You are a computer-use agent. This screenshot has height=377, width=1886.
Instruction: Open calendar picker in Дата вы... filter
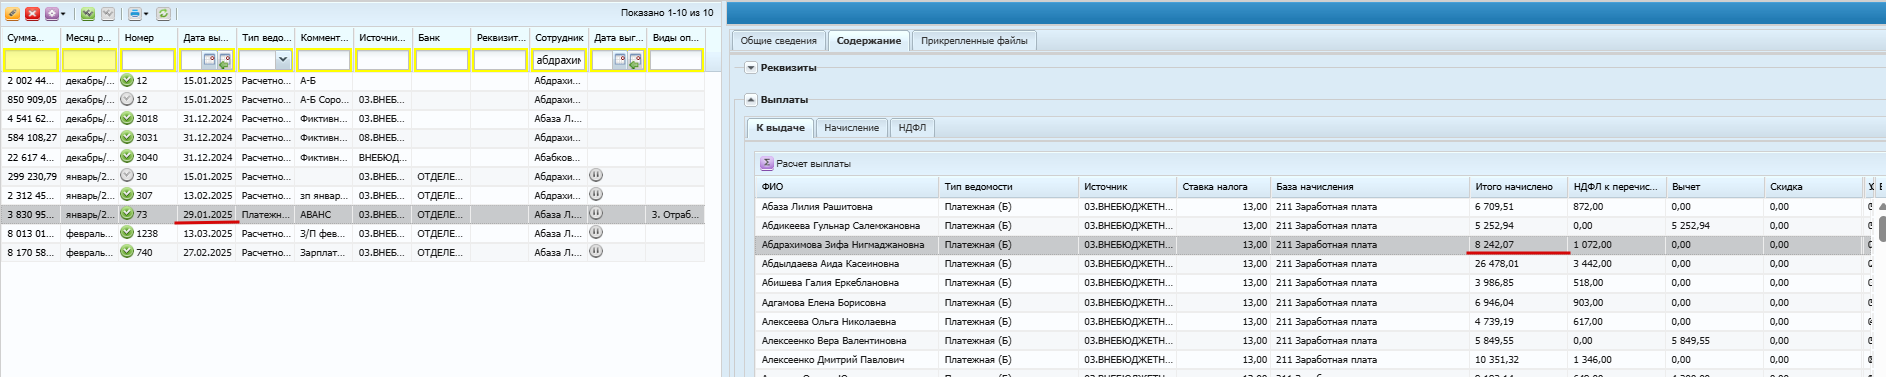click(x=210, y=60)
